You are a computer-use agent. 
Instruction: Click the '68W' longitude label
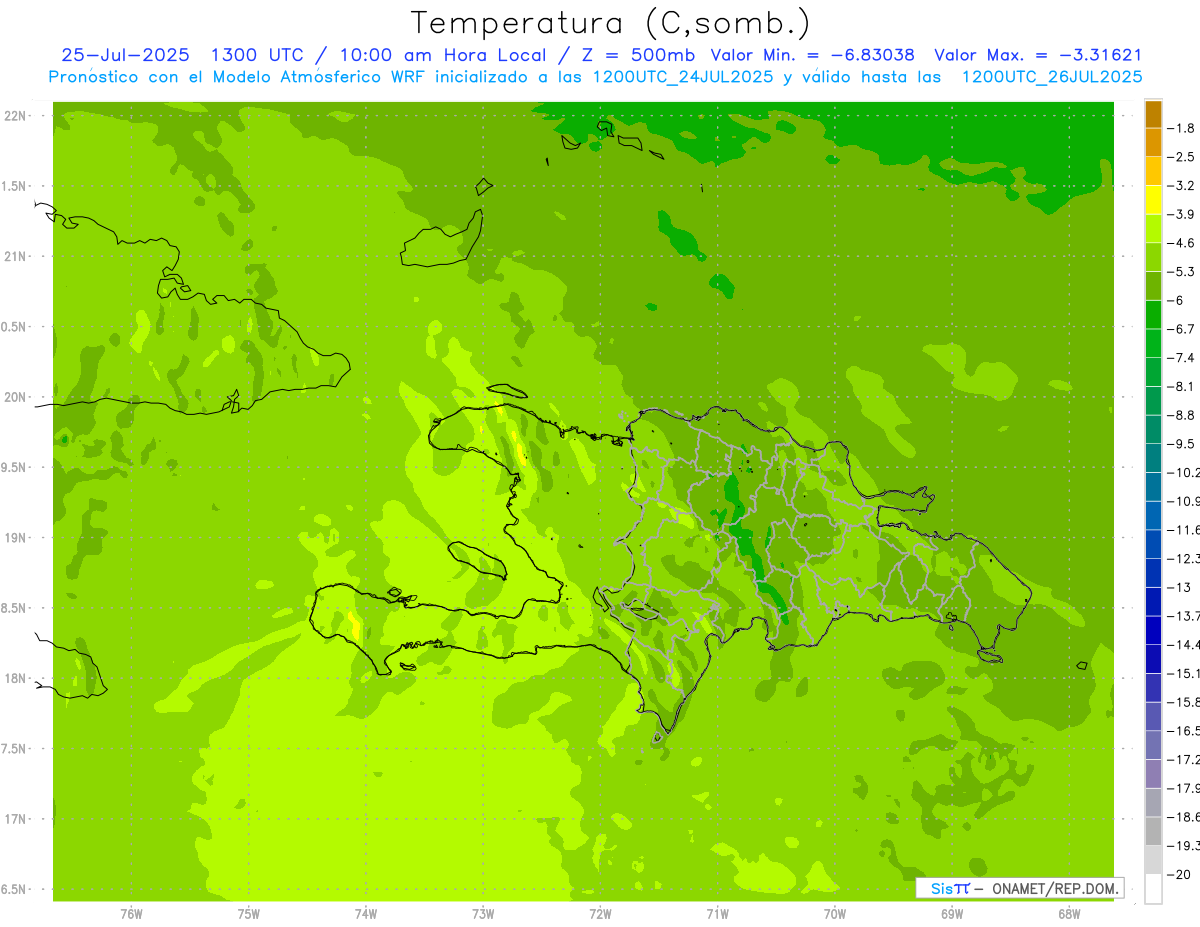(x=1068, y=913)
